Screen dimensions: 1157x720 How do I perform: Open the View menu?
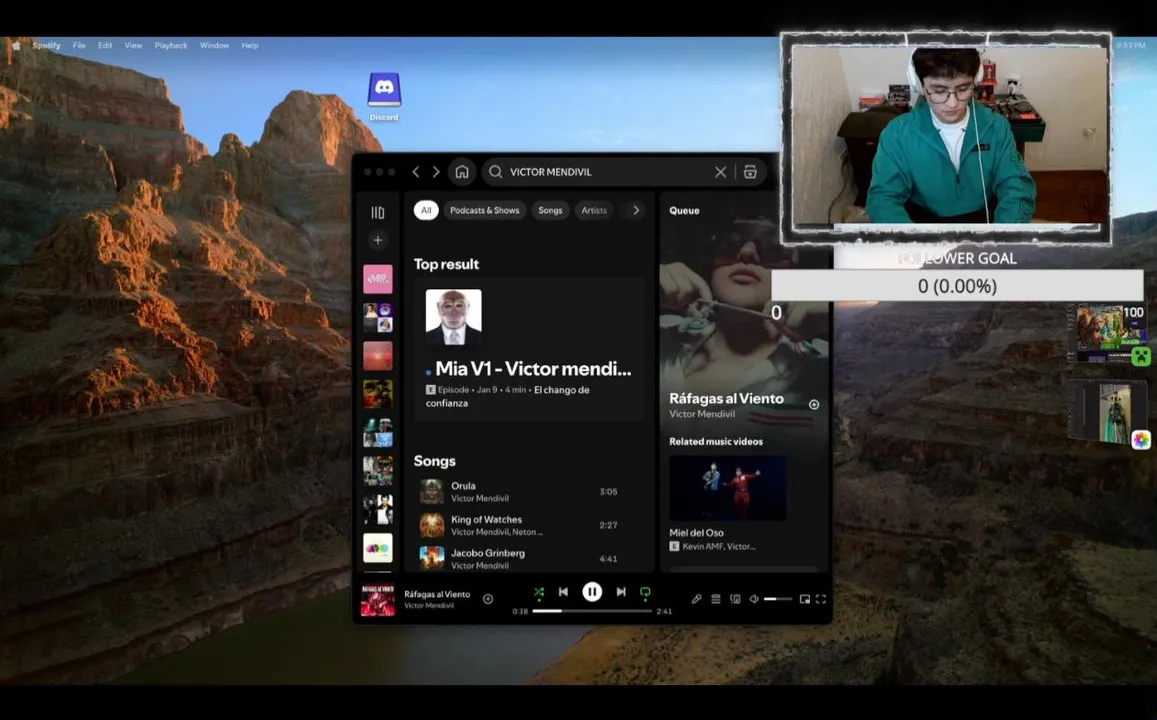[134, 45]
